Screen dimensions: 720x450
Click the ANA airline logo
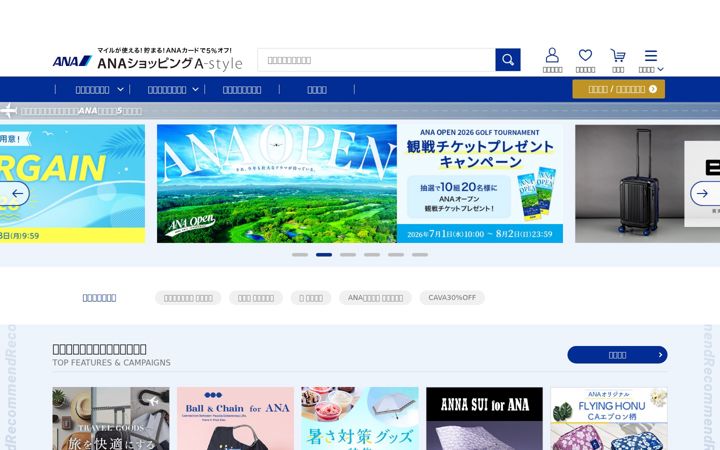(72, 61)
